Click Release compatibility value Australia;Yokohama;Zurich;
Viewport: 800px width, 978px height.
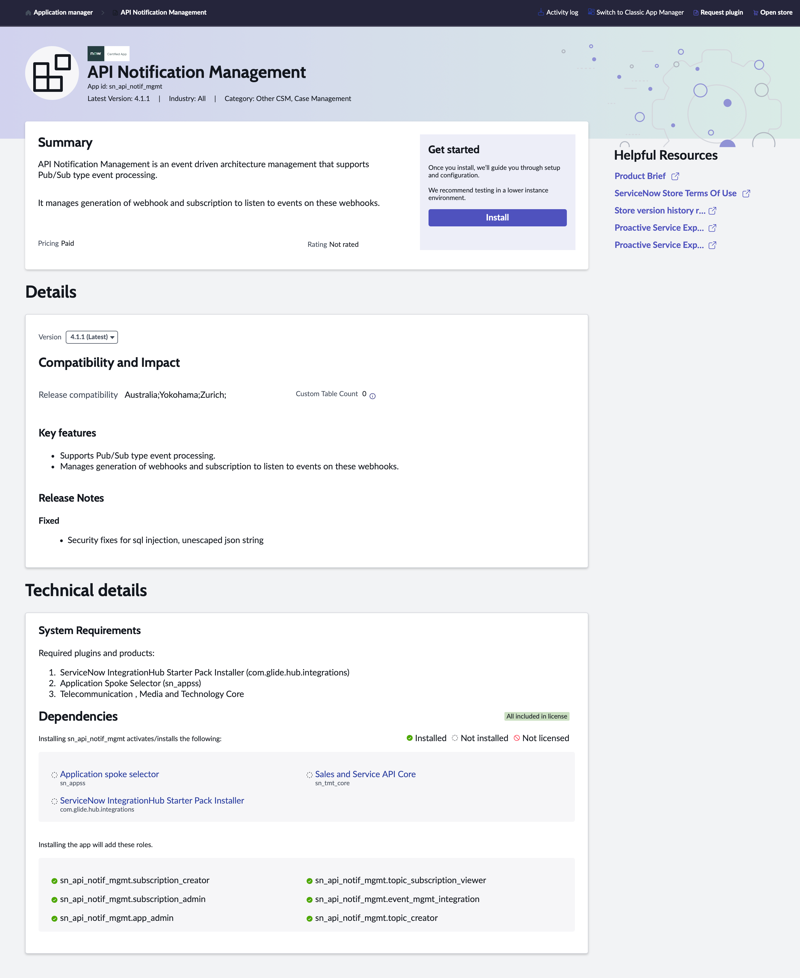pyautogui.click(x=175, y=395)
